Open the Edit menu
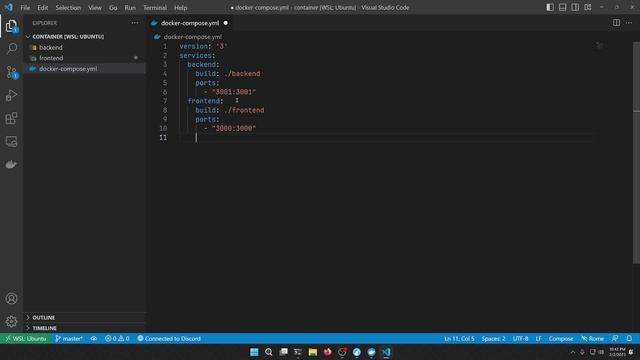Screen dimensions: 640x360 click(42, 8)
